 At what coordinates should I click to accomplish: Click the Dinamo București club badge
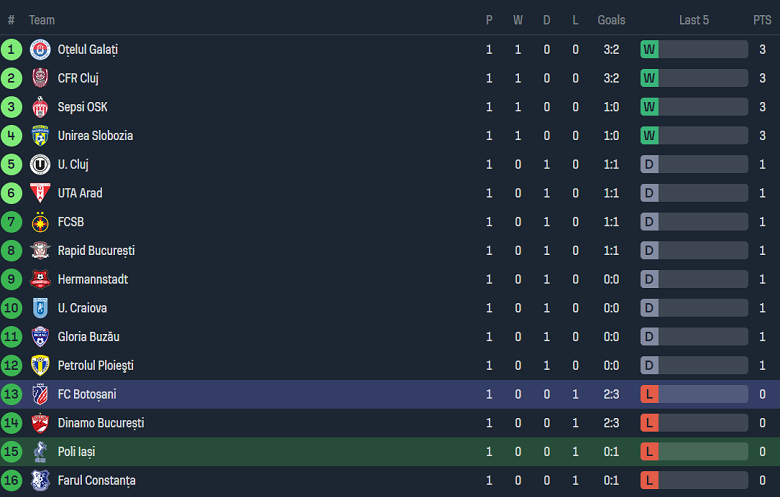[40, 423]
